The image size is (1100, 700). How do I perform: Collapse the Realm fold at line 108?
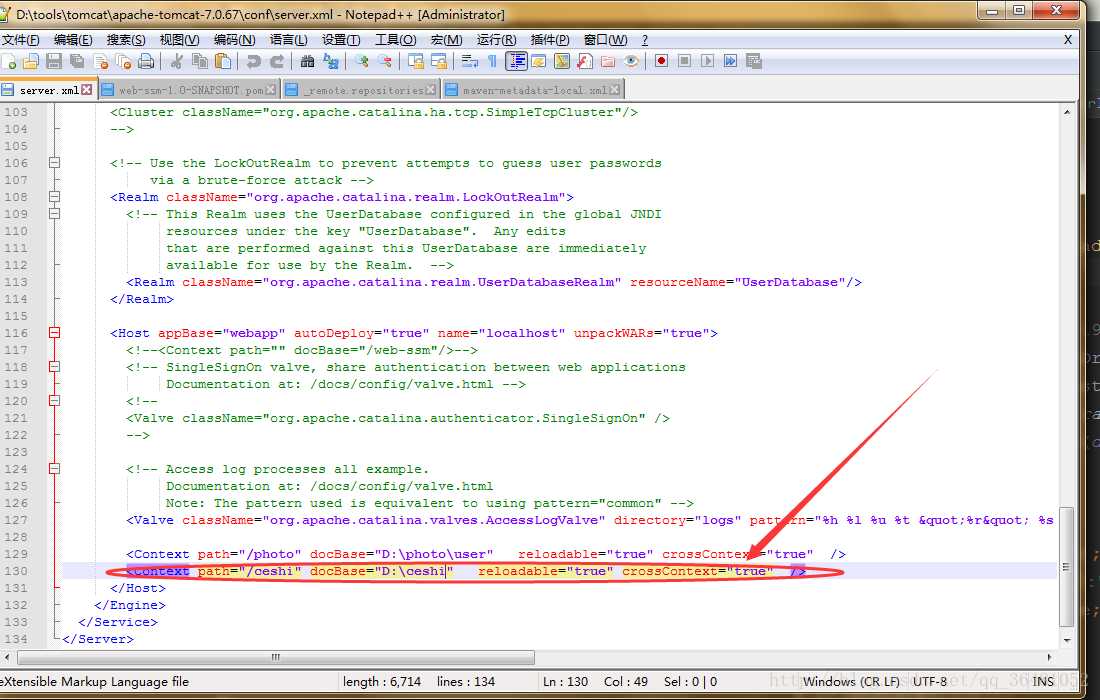tap(54, 196)
